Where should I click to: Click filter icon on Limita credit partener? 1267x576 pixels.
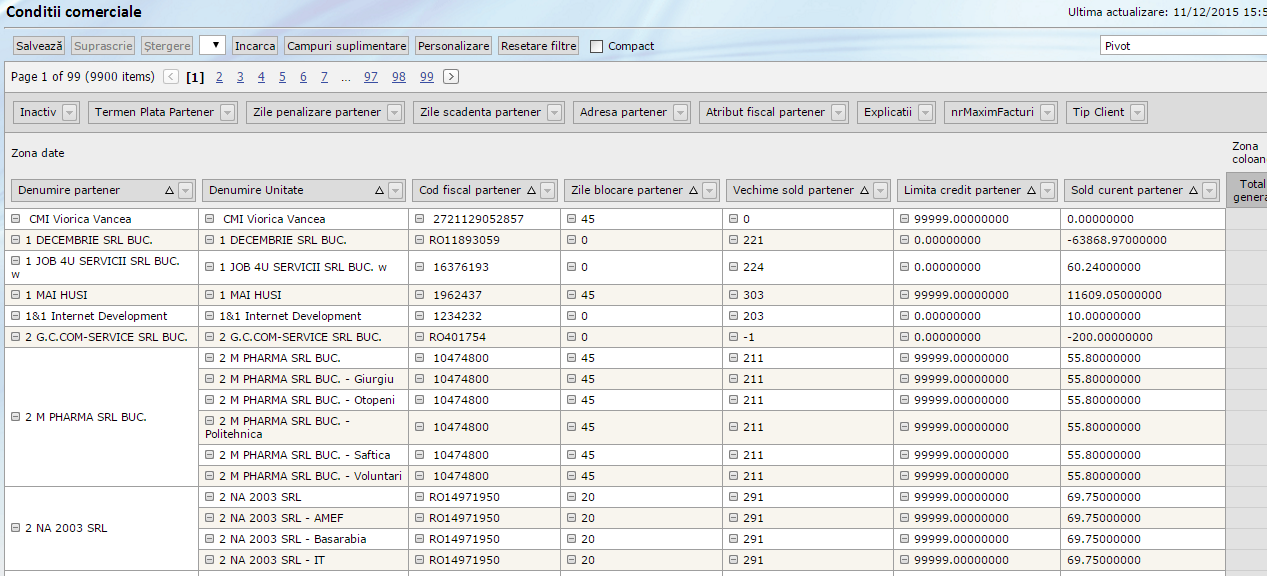pyautogui.click(x=1047, y=191)
